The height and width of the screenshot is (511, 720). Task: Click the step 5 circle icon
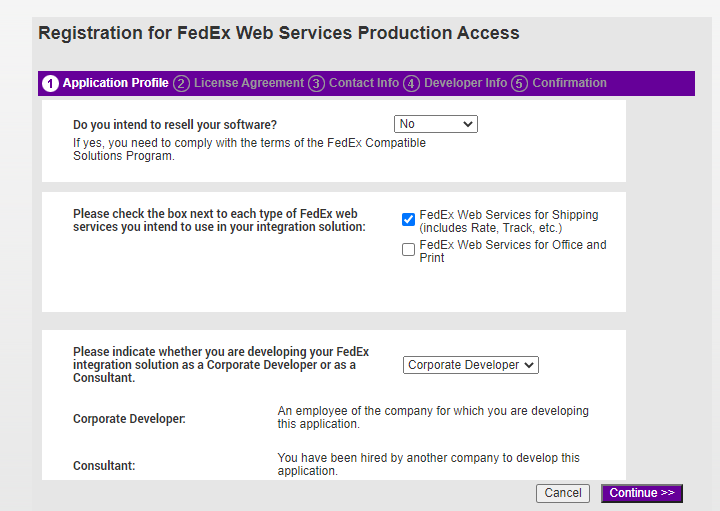pyautogui.click(x=519, y=84)
